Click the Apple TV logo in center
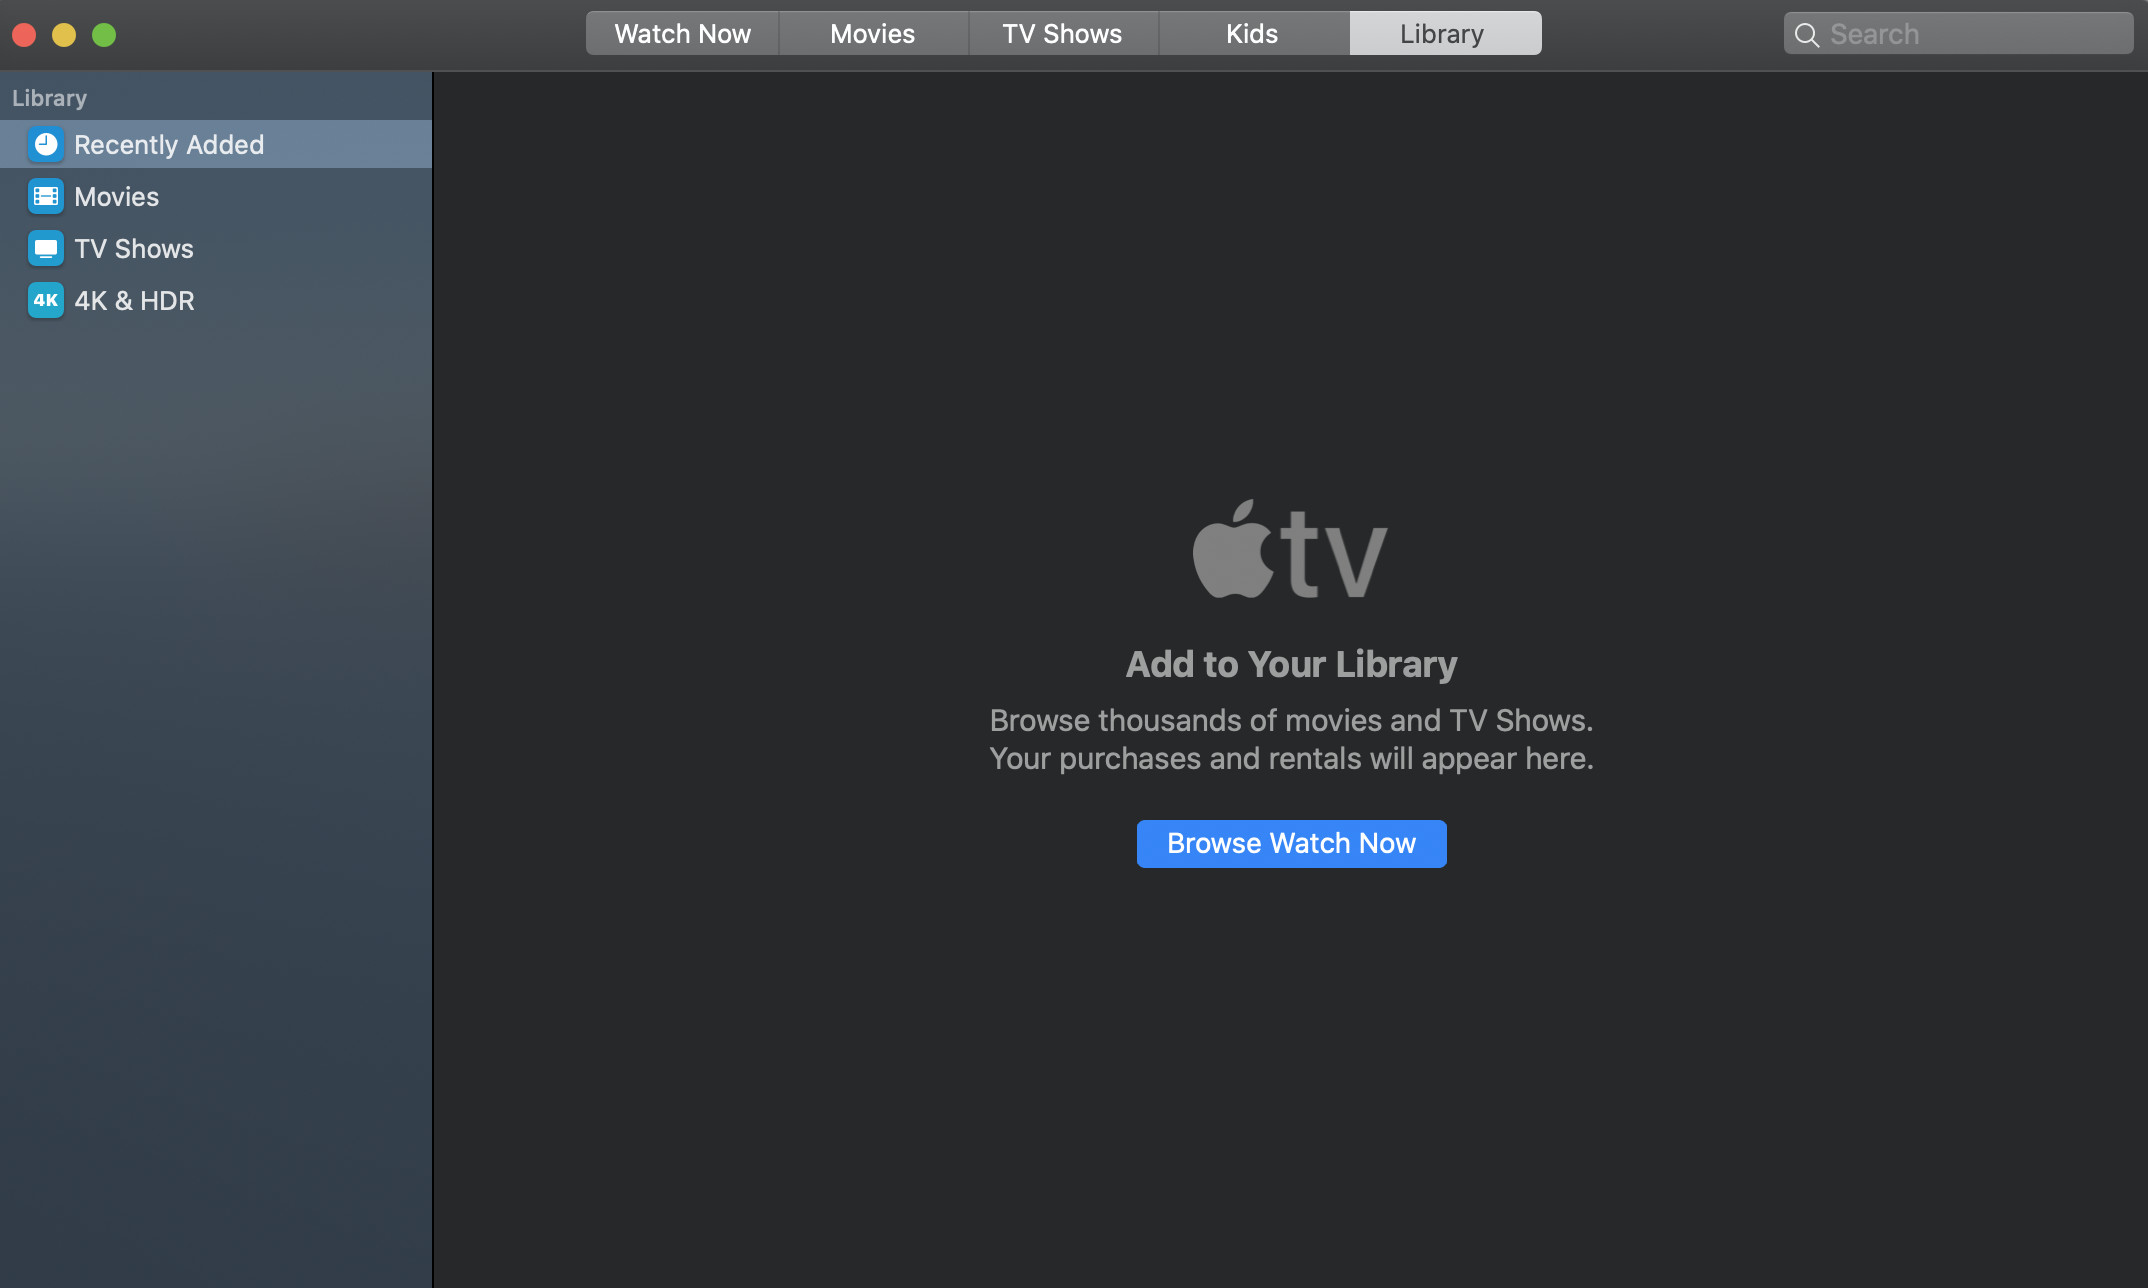This screenshot has height=1288, width=2148. tap(1290, 550)
